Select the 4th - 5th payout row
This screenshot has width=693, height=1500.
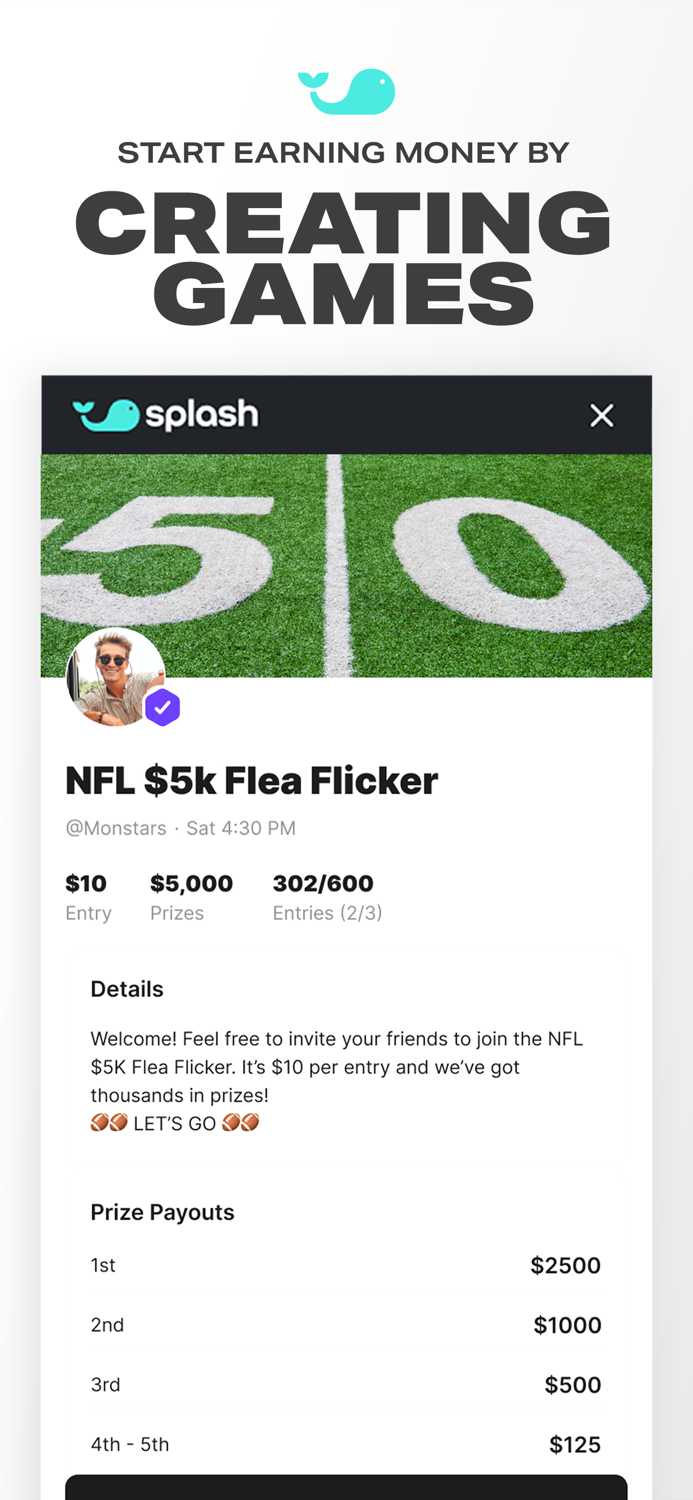[x=346, y=1444]
